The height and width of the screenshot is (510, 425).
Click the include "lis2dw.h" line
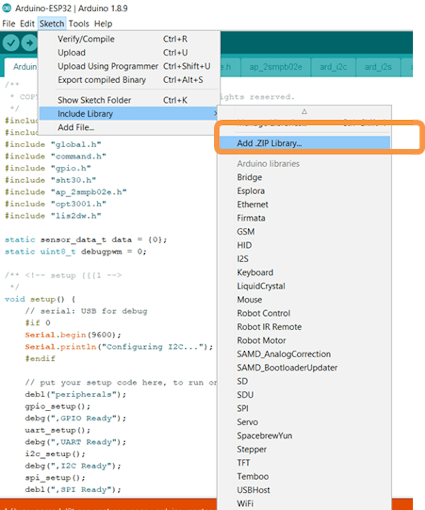pyautogui.click(x=53, y=216)
